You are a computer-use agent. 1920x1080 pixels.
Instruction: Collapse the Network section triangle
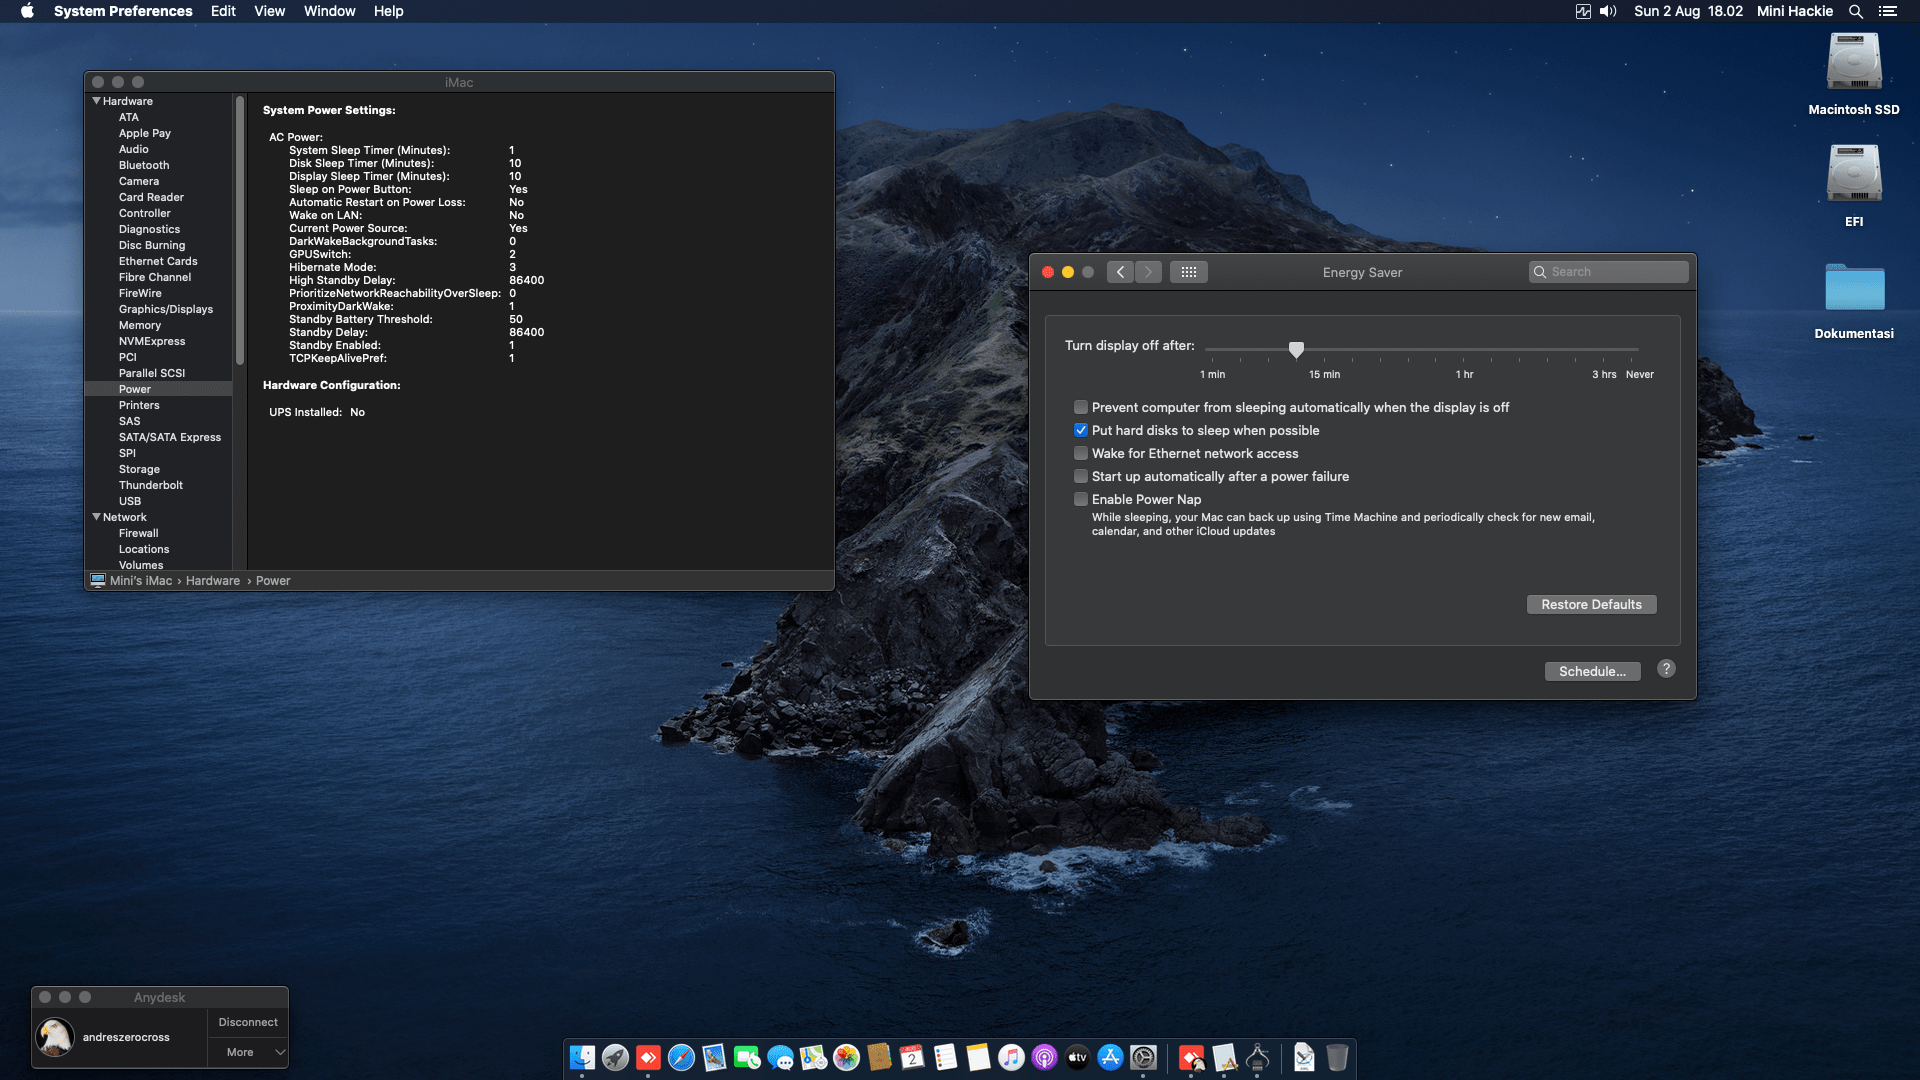97,517
